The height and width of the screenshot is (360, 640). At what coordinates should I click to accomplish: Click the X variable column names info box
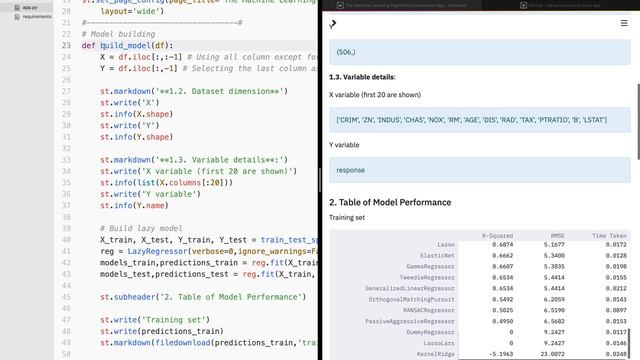click(480, 120)
